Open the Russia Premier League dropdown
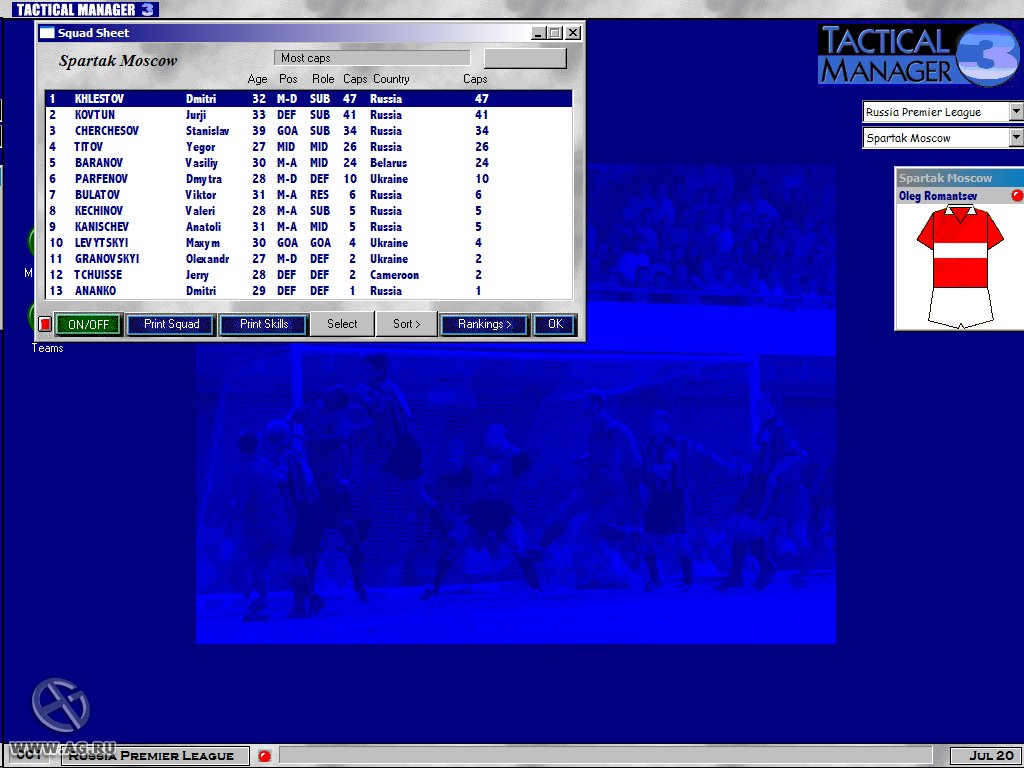Screen dimensions: 1024x768 click(1016, 112)
